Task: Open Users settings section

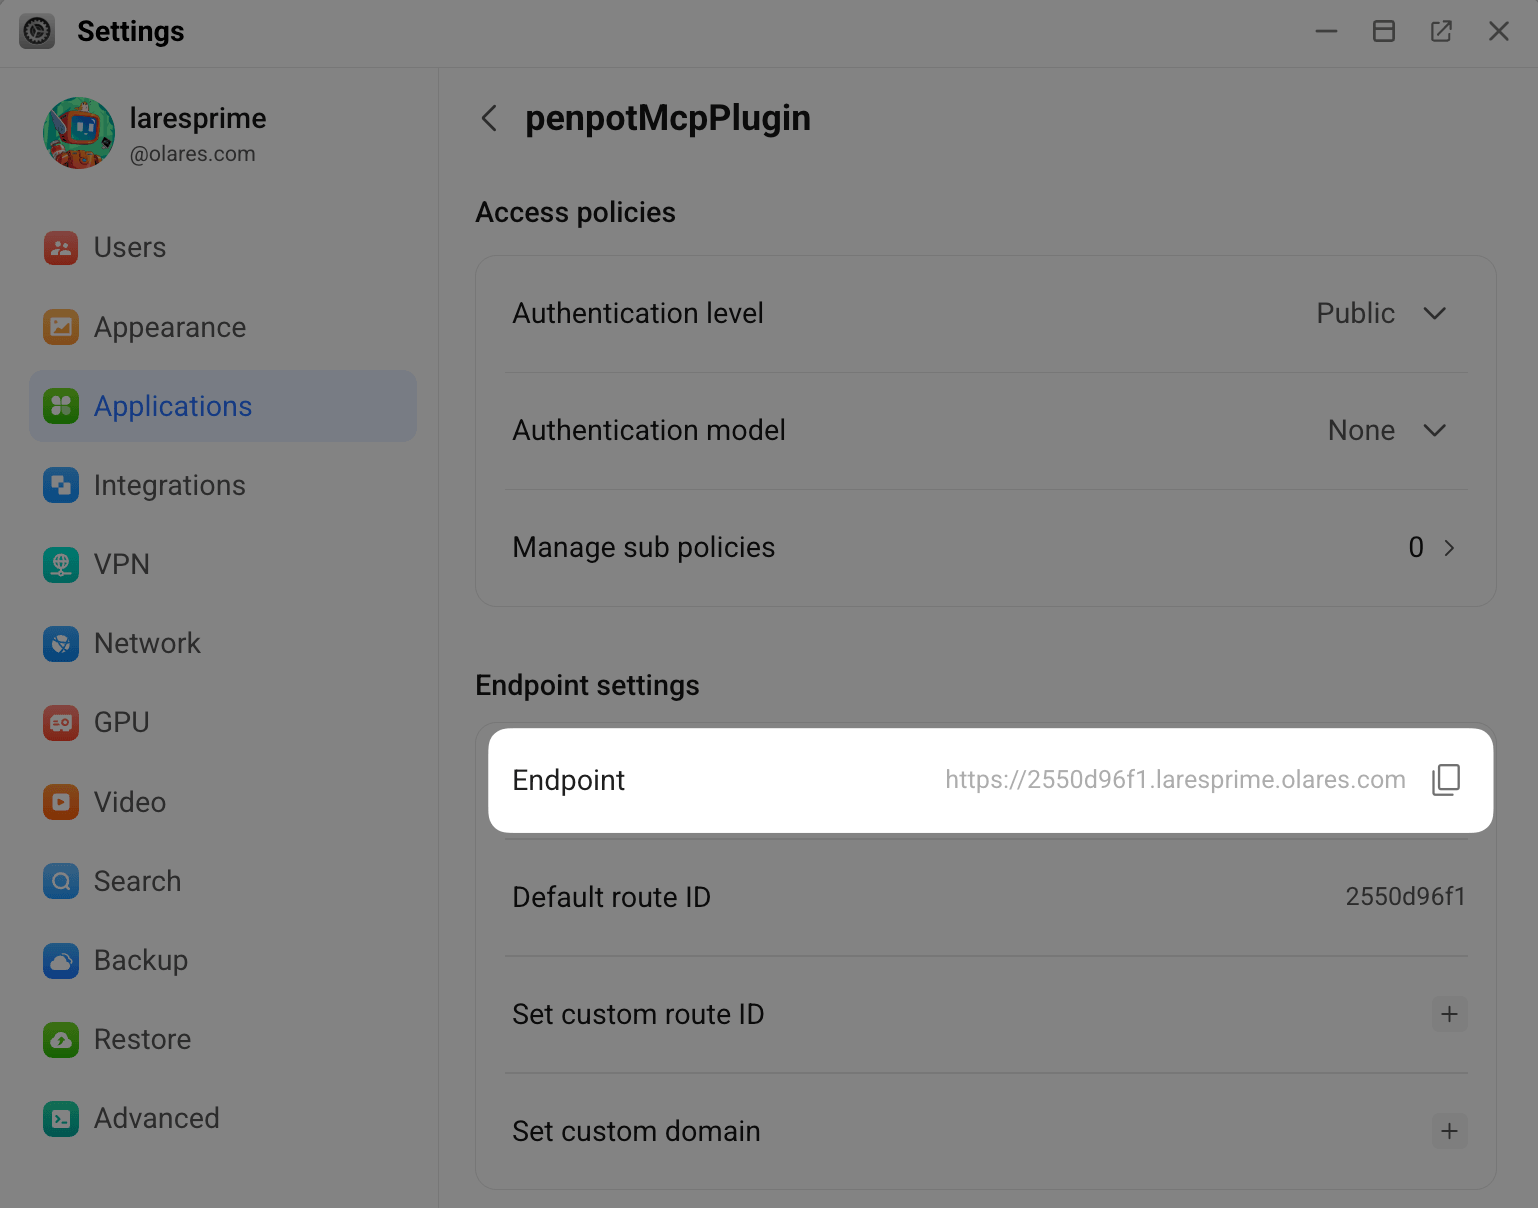Action: [x=223, y=247]
